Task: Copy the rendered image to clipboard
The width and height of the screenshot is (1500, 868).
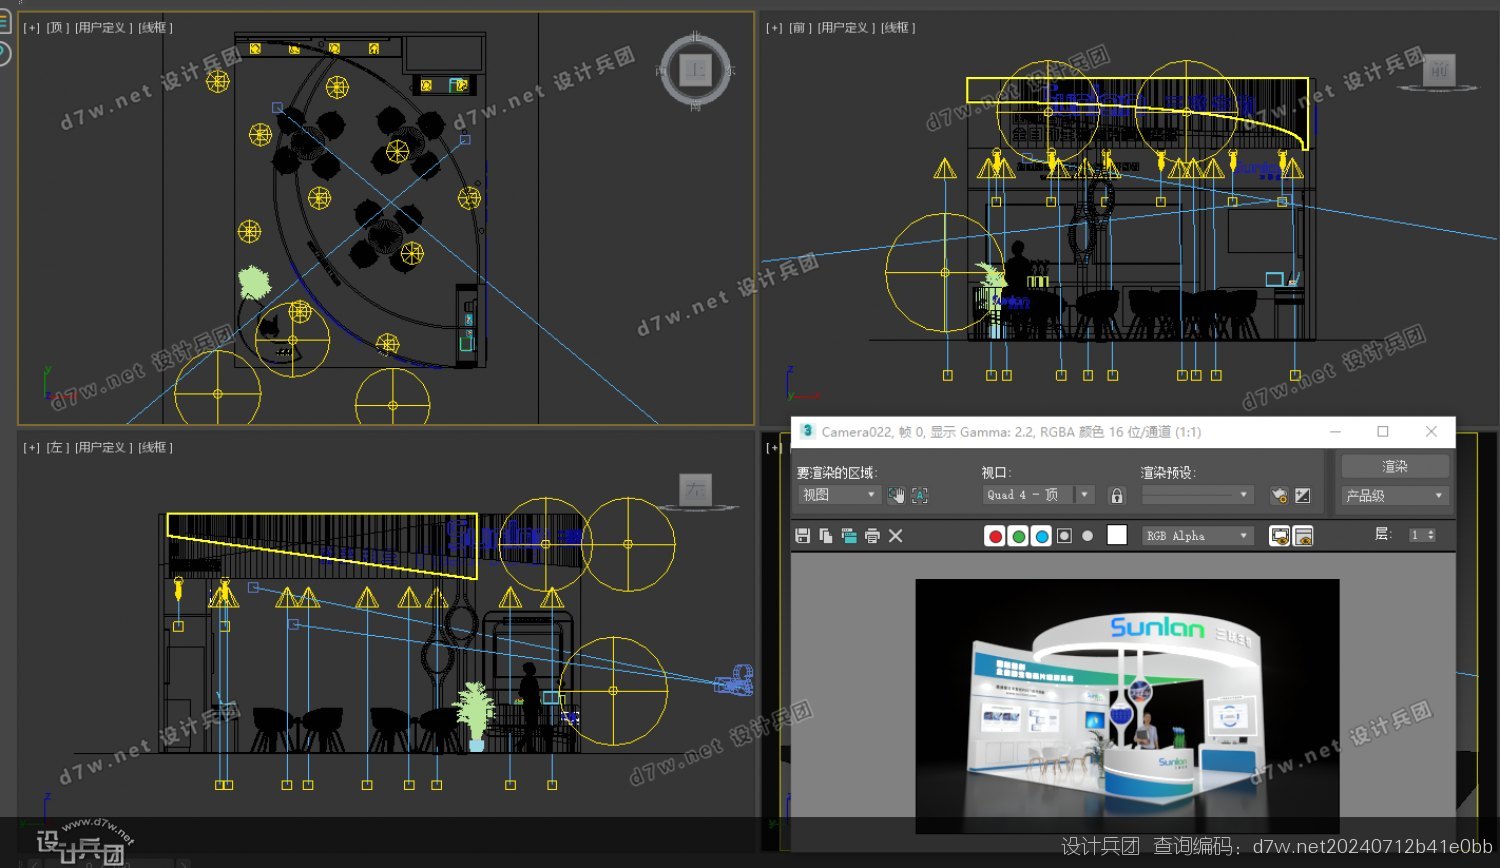Action: tap(825, 536)
